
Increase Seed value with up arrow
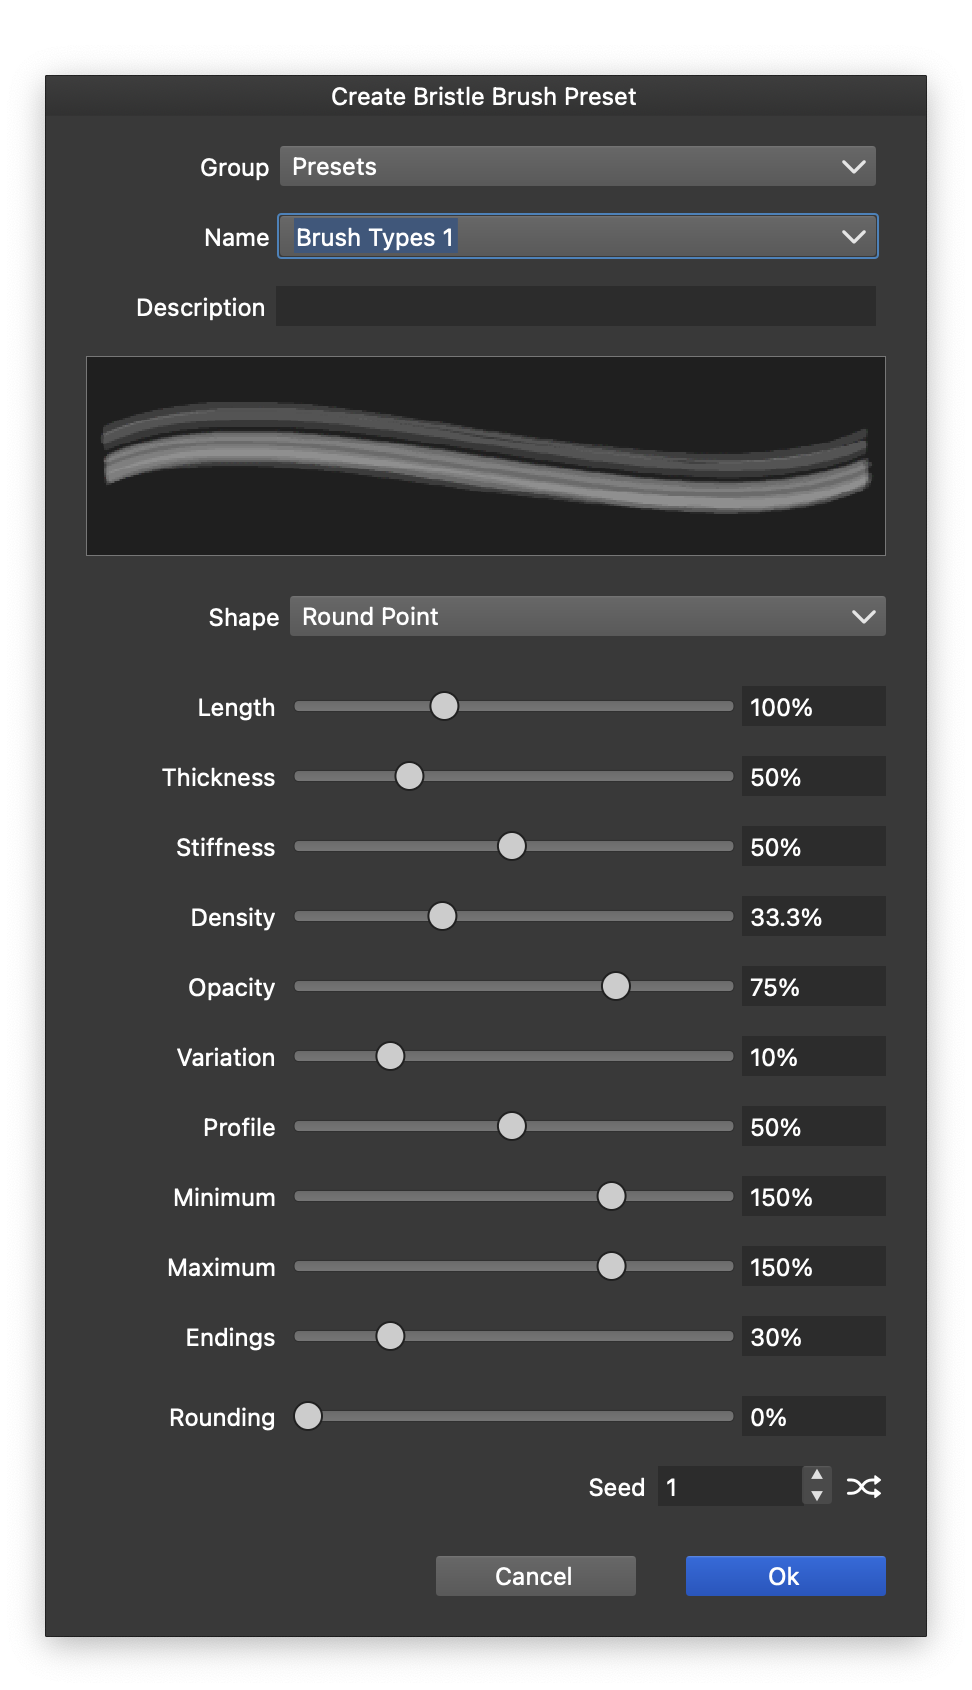817,1476
